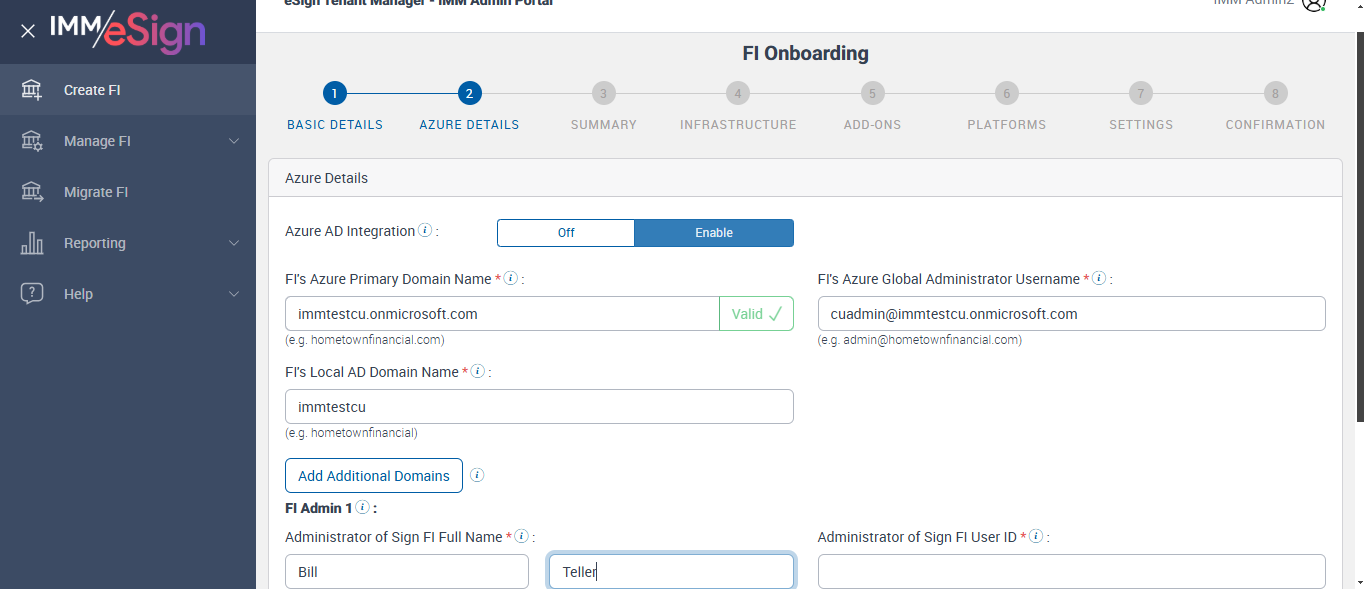The image size is (1366, 589).
Task: Click the IMM eSign logo
Action: pyautogui.click(x=127, y=31)
